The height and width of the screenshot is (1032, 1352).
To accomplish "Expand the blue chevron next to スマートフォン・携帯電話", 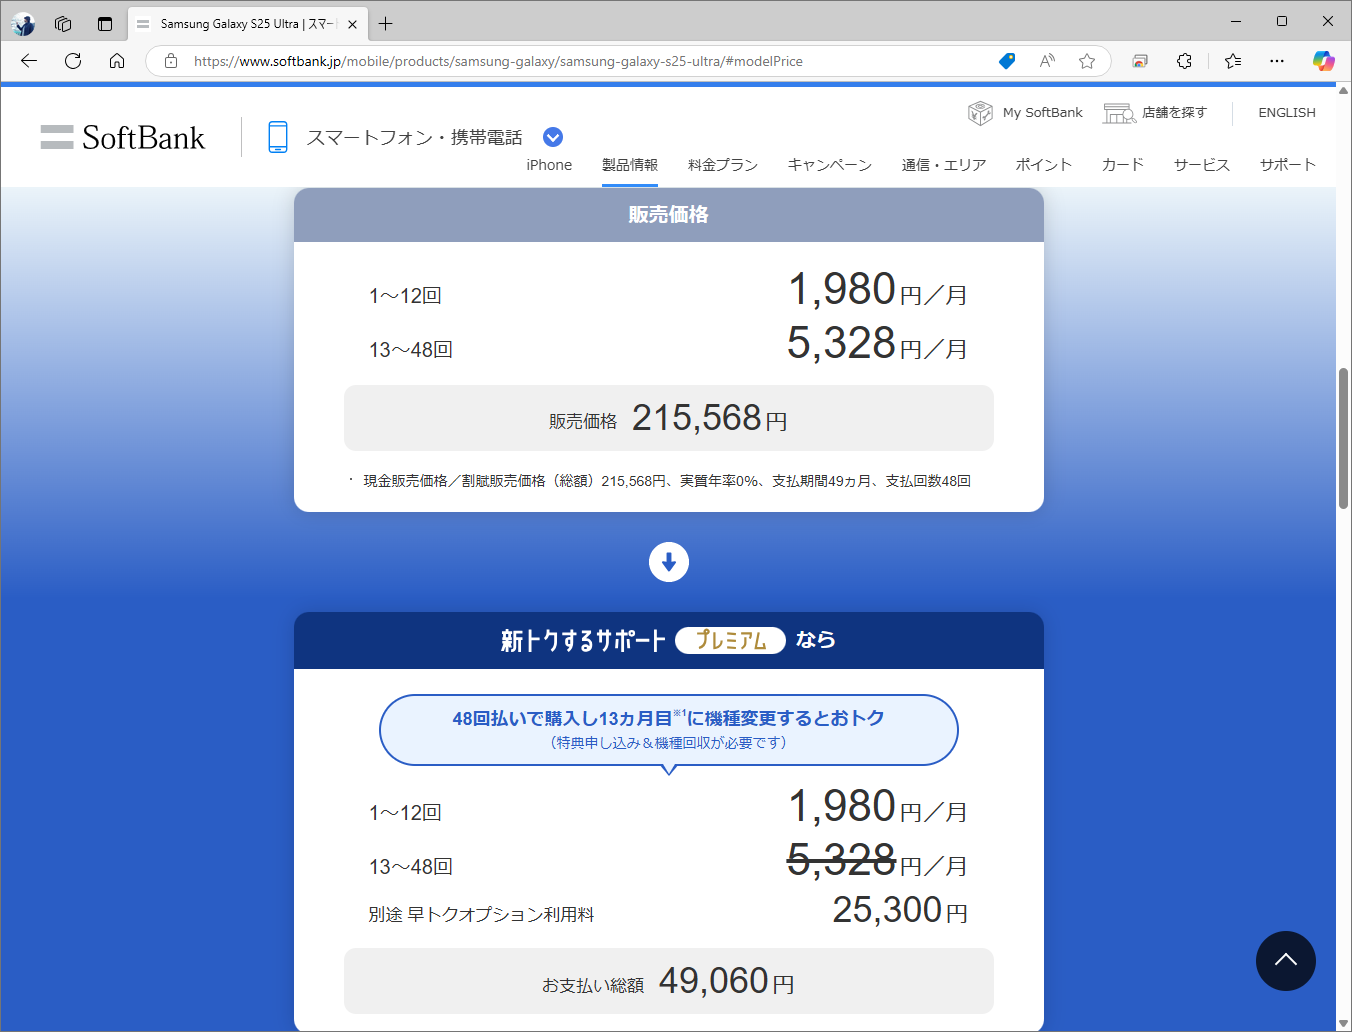I will [x=552, y=136].
